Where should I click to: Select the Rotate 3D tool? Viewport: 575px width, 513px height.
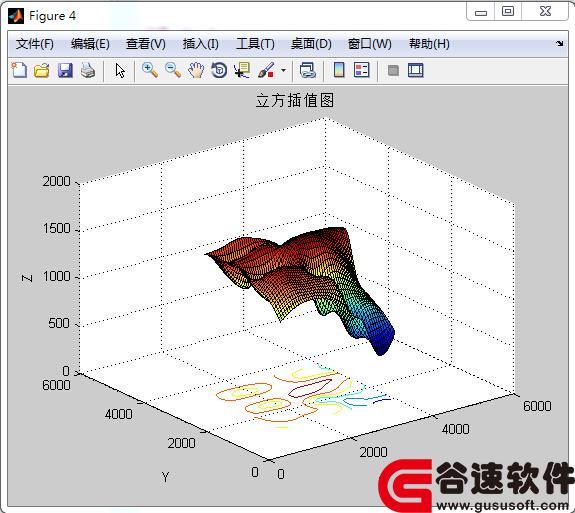(219, 70)
